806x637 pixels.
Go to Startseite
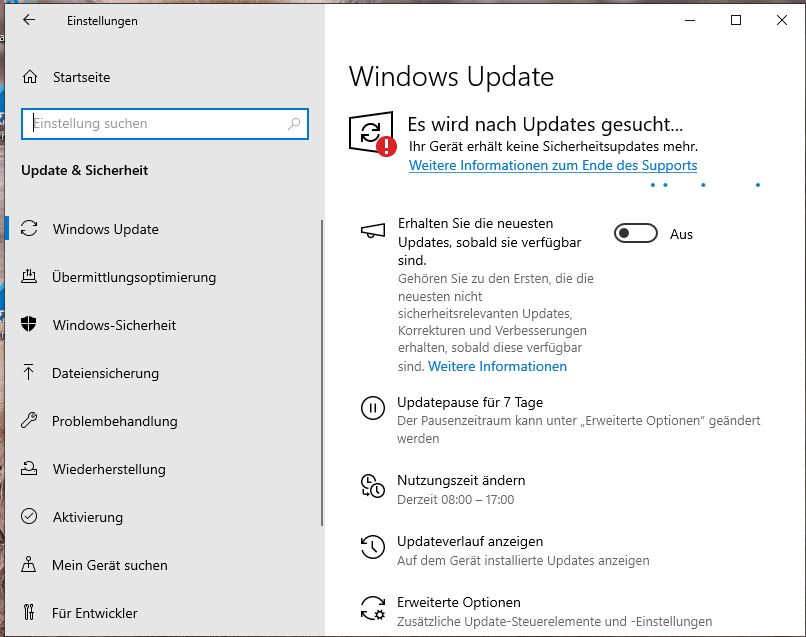click(81, 77)
